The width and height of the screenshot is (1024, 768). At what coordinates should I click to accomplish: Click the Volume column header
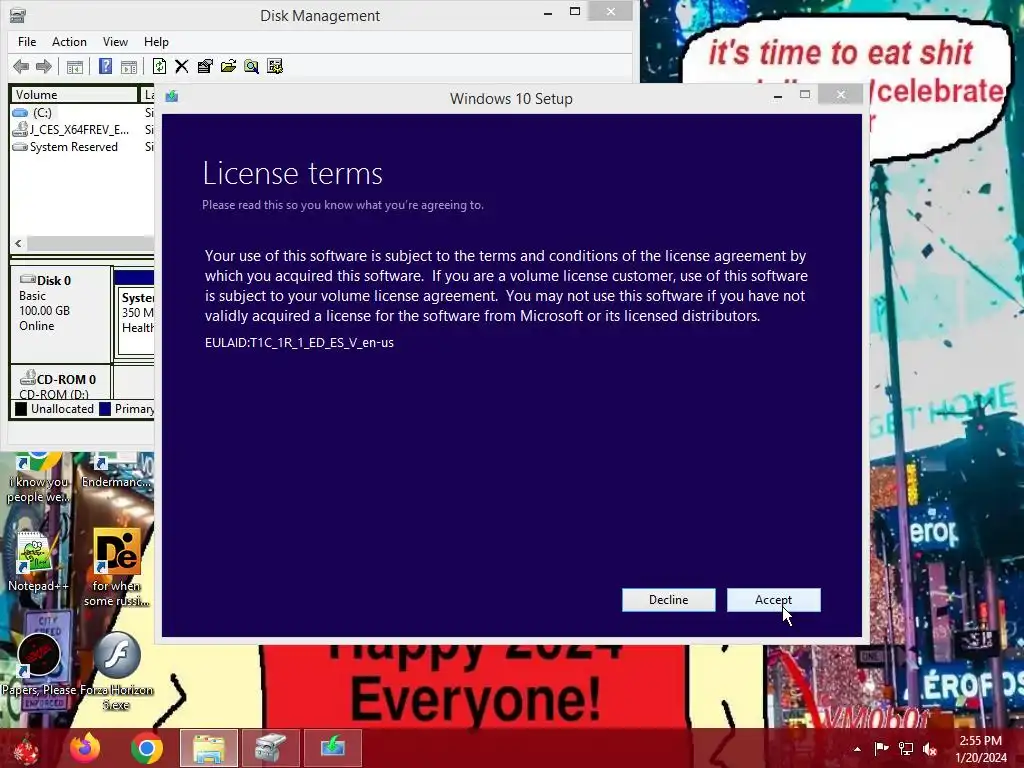point(74,95)
